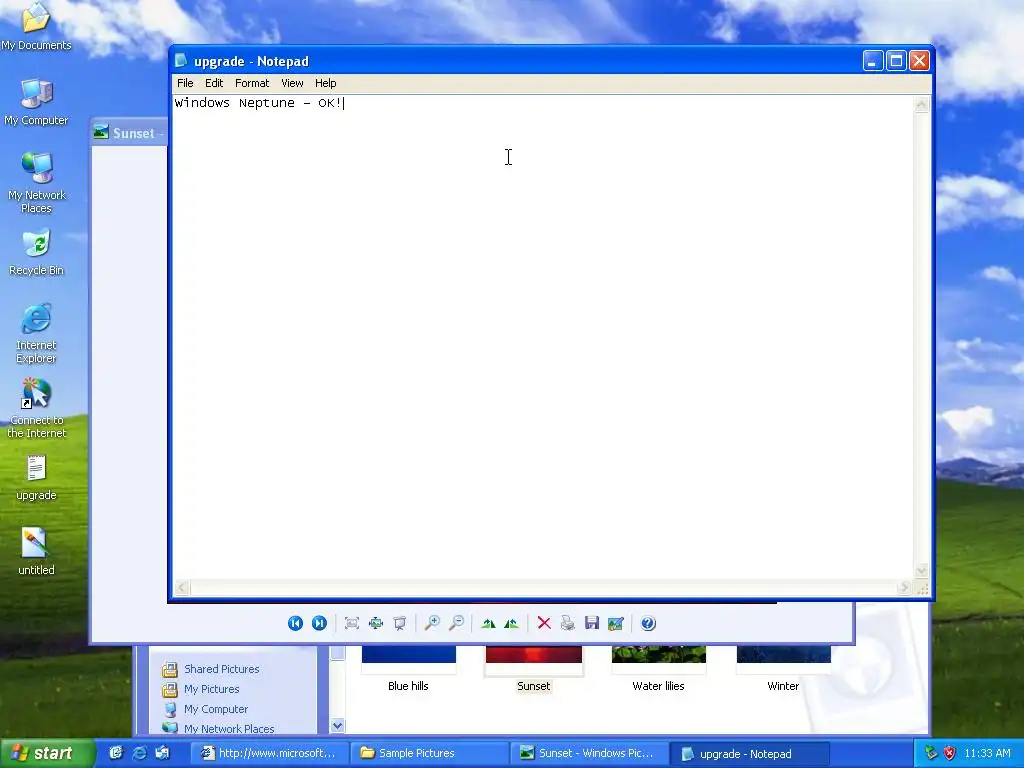
Task: Open My Pictures link in Sample Pictures
Action: pyautogui.click(x=201, y=689)
